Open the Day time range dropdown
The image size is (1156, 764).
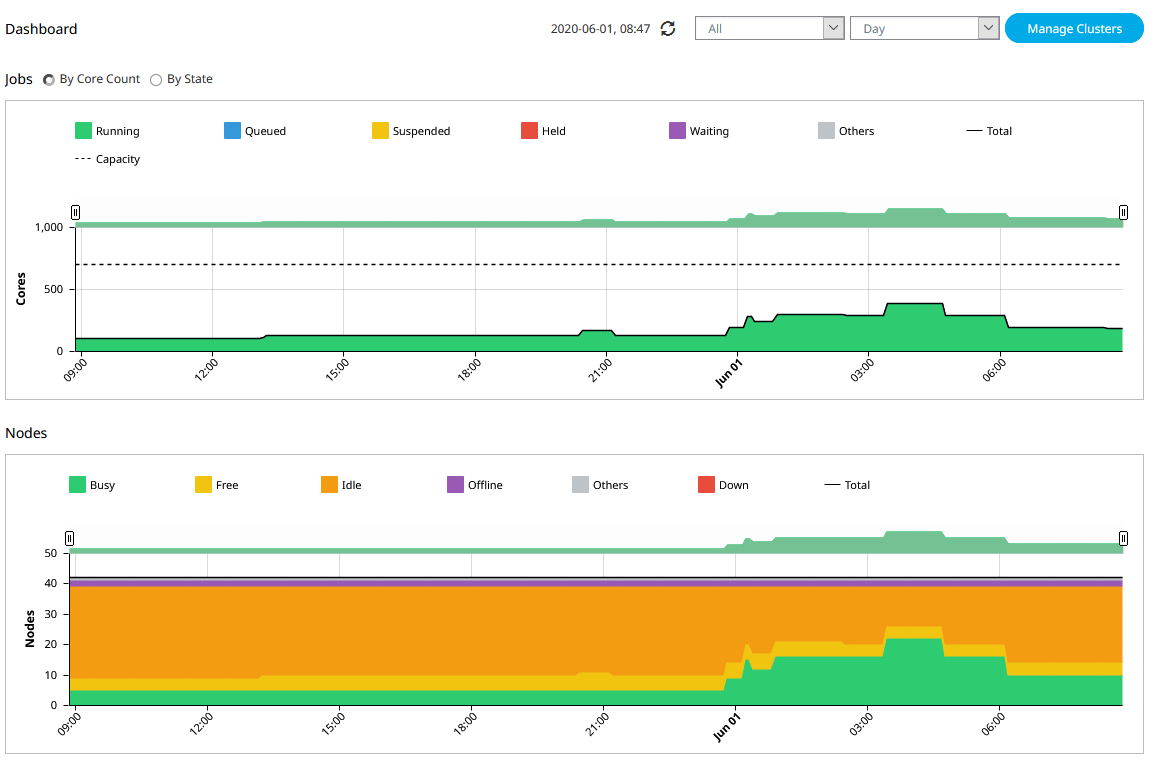tap(924, 29)
